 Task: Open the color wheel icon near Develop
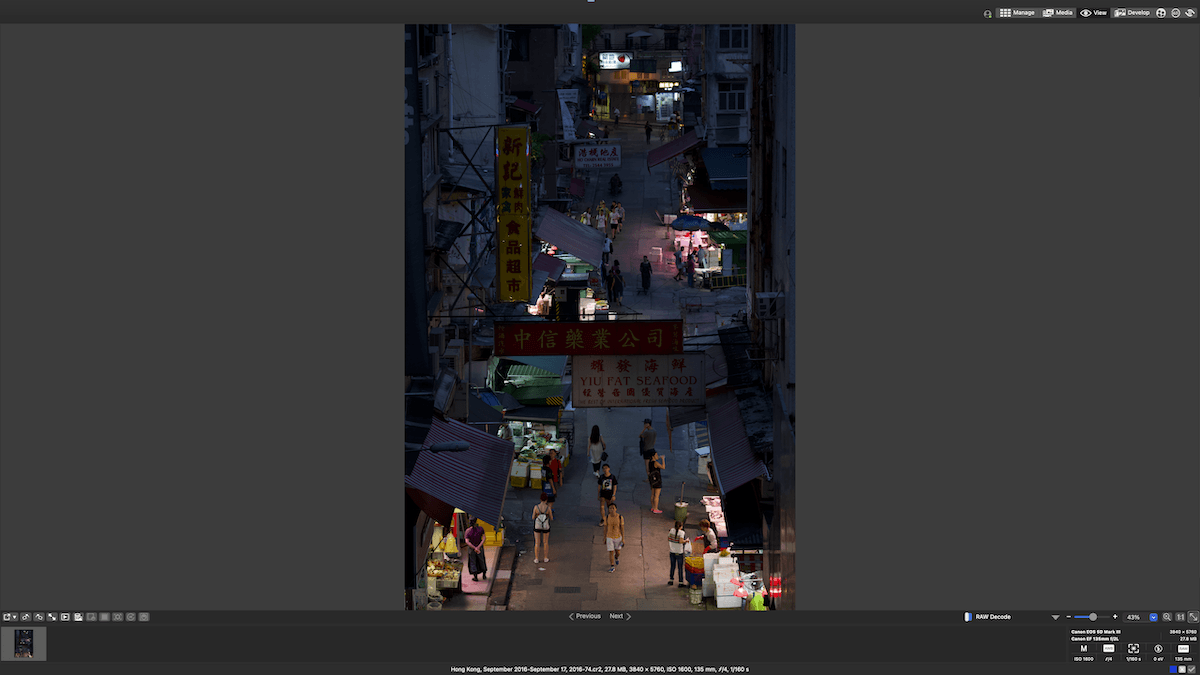click(1160, 12)
